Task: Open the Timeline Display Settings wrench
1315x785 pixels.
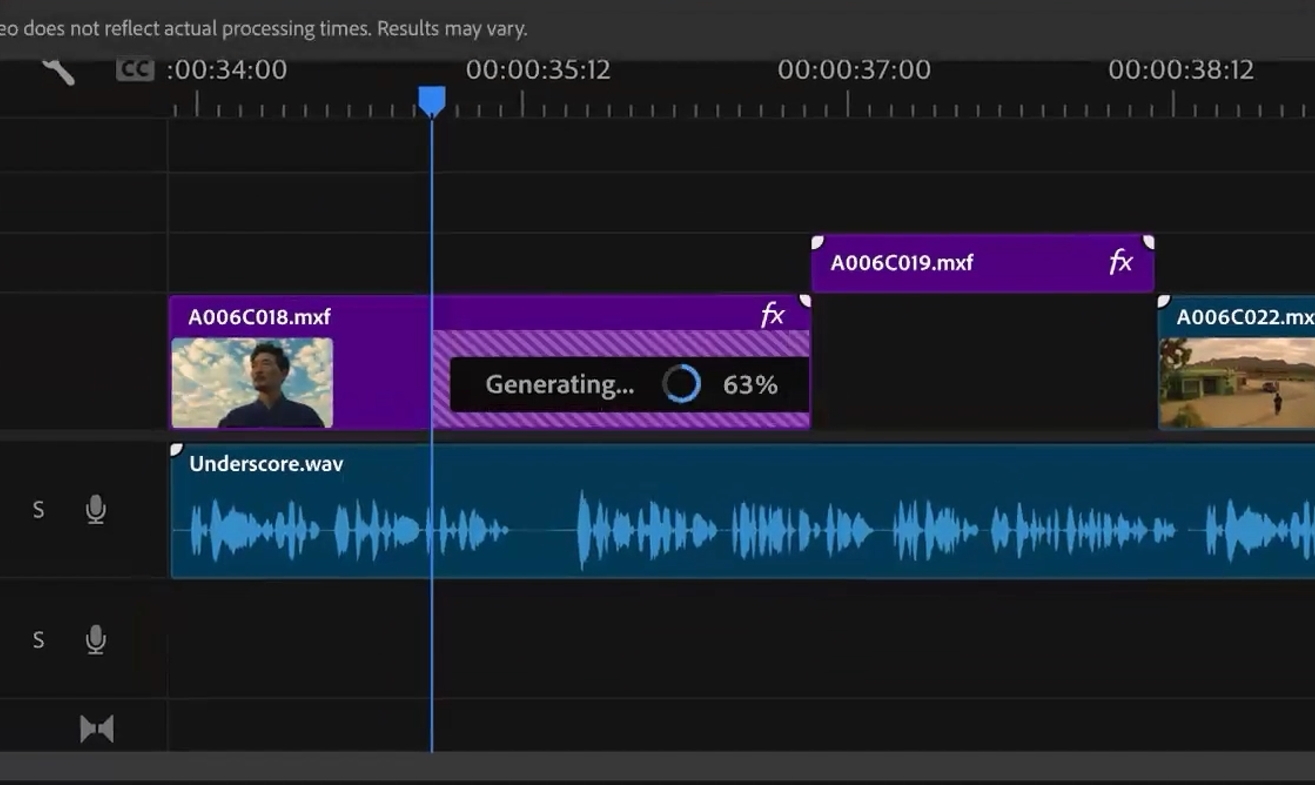Action: 58,70
